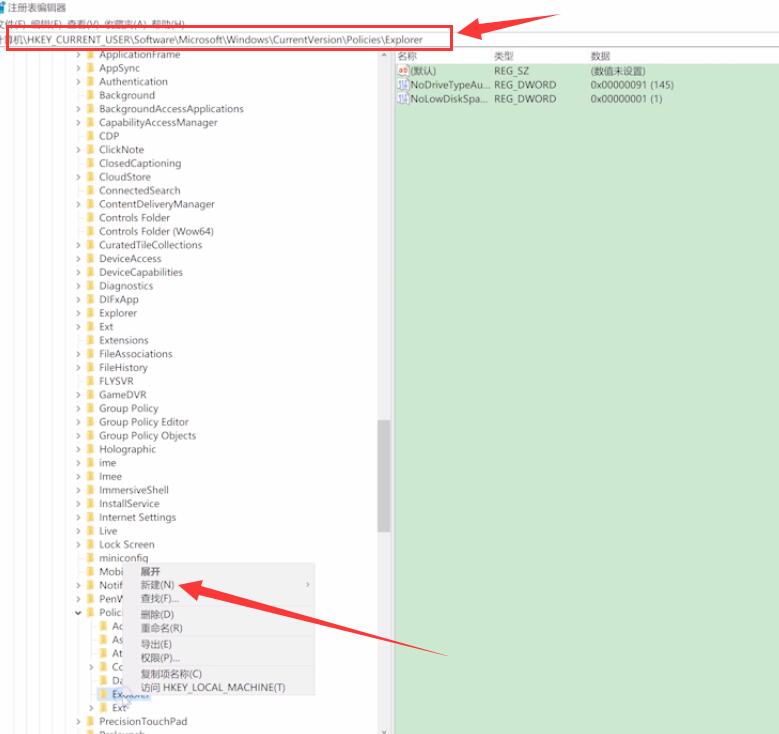Image resolution: width=779 pixels, height=734 pixels.
Task: Choose 删除(D) from the context menu
Action: tap(157, 615)
